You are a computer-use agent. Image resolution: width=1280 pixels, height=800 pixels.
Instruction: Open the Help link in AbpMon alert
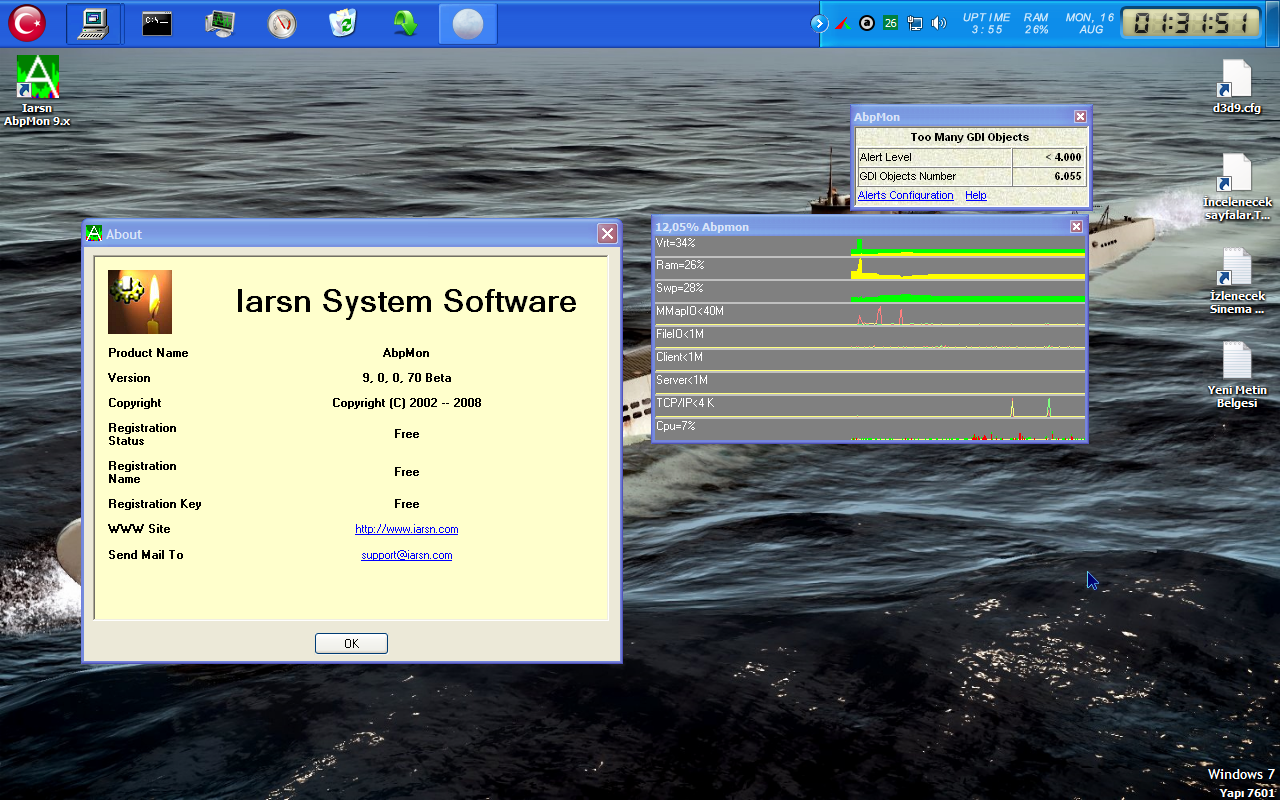975,196
